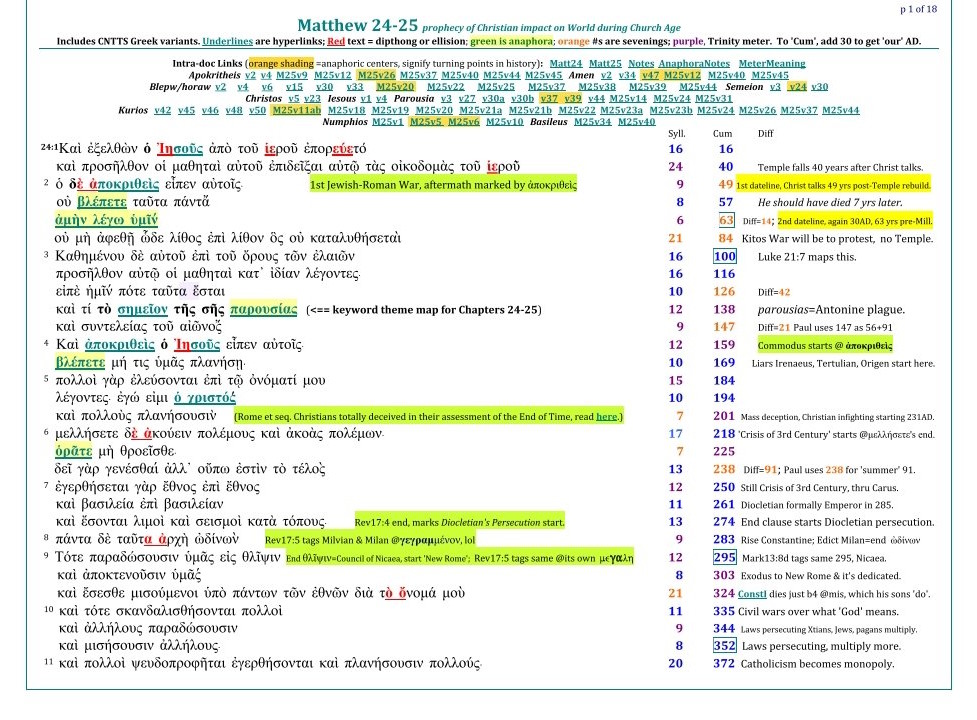The height and width of the screenshot is (720, 977).
Task: Click the 'Cum' column header
Action: 723,133
